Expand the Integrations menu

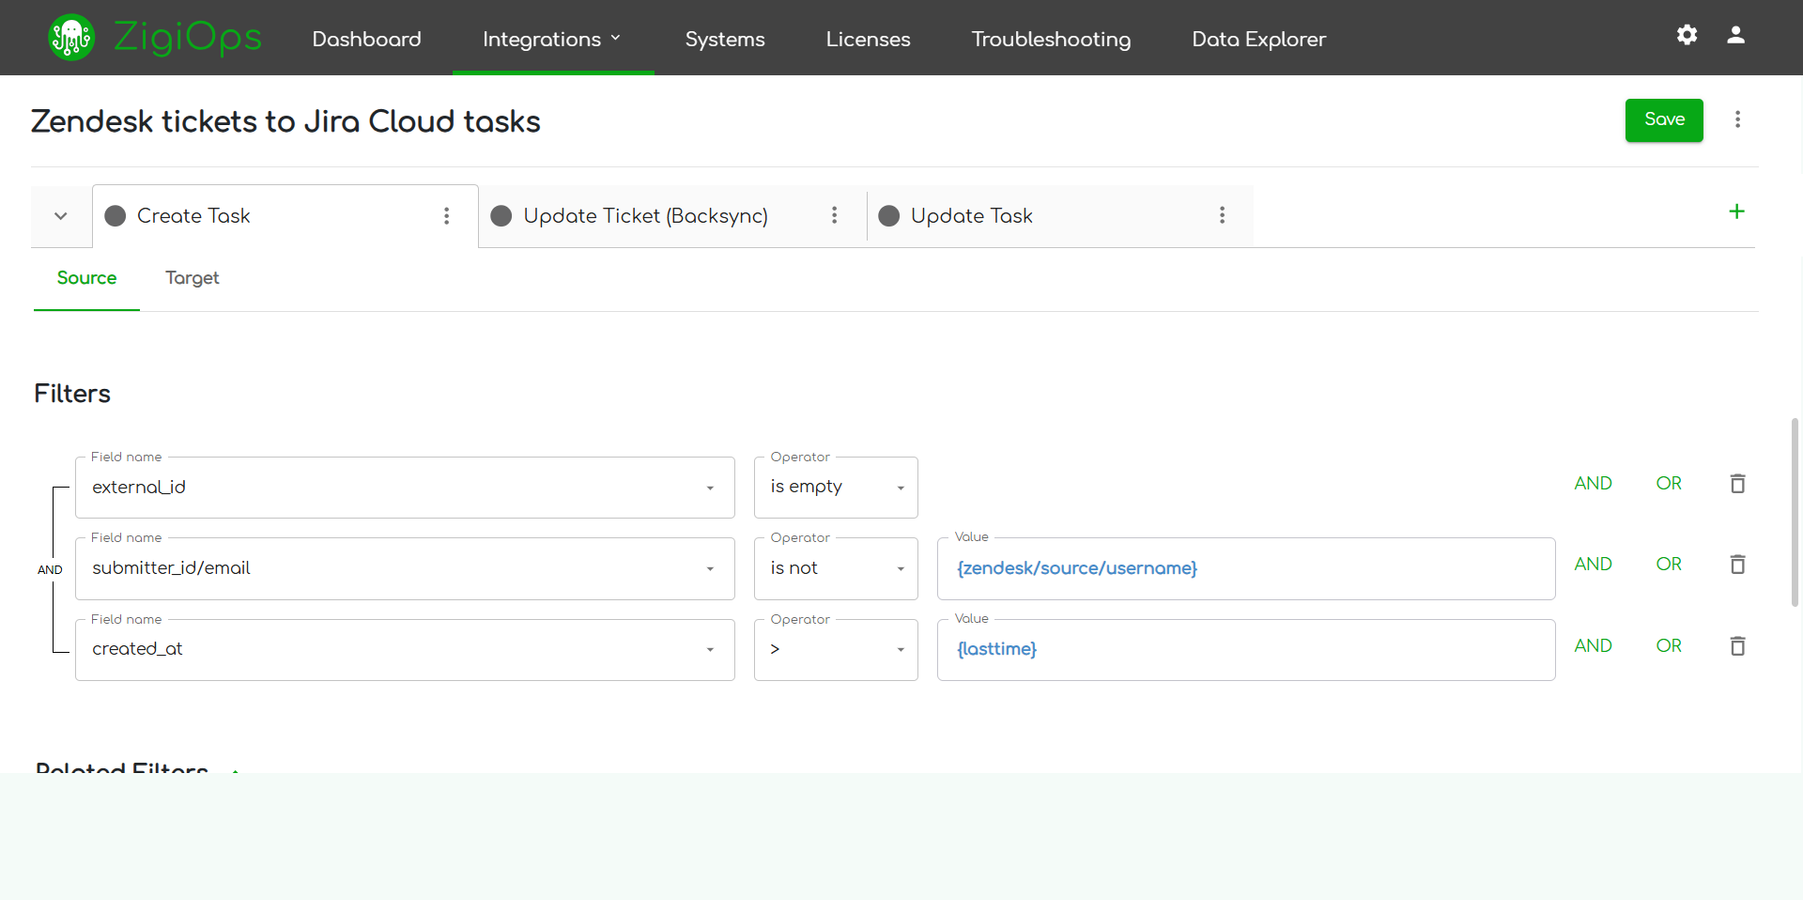tap(553, 39)
